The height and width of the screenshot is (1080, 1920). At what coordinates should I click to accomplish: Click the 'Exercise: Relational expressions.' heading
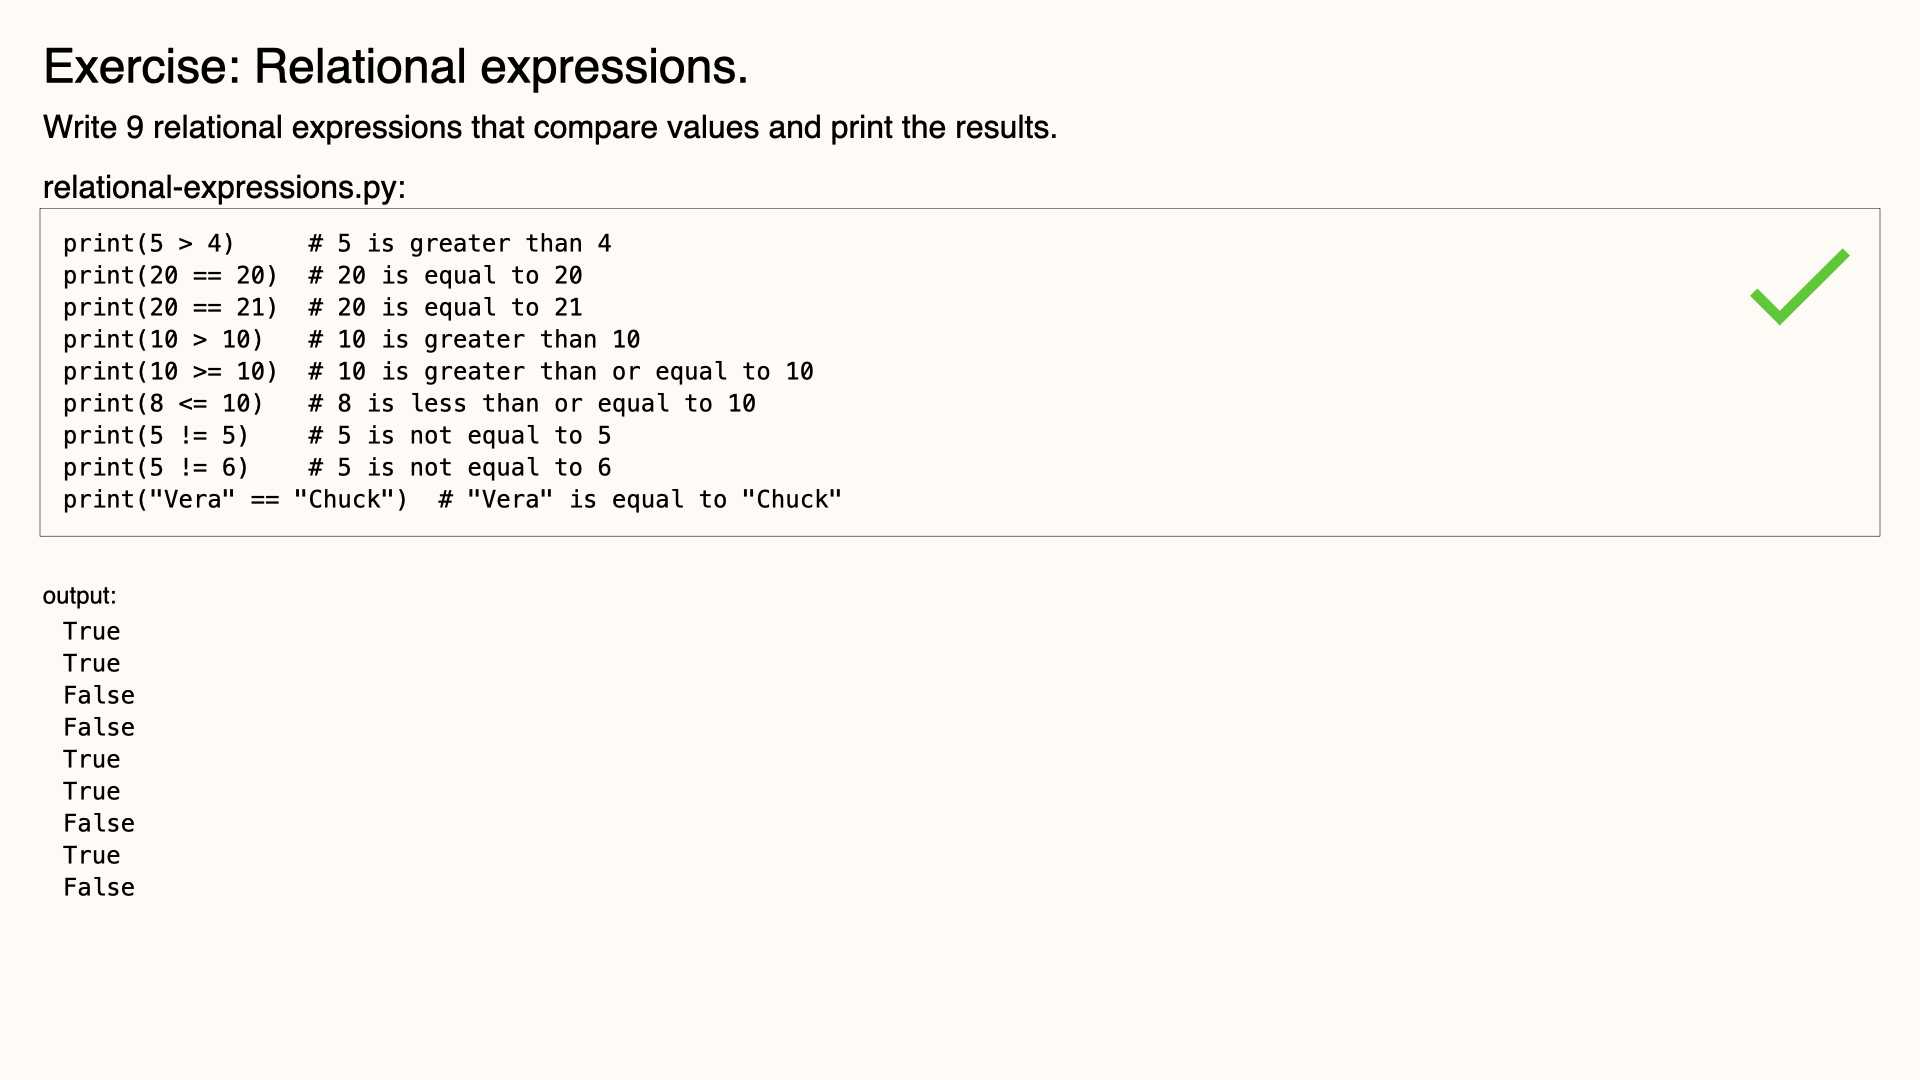pos(396,67)
